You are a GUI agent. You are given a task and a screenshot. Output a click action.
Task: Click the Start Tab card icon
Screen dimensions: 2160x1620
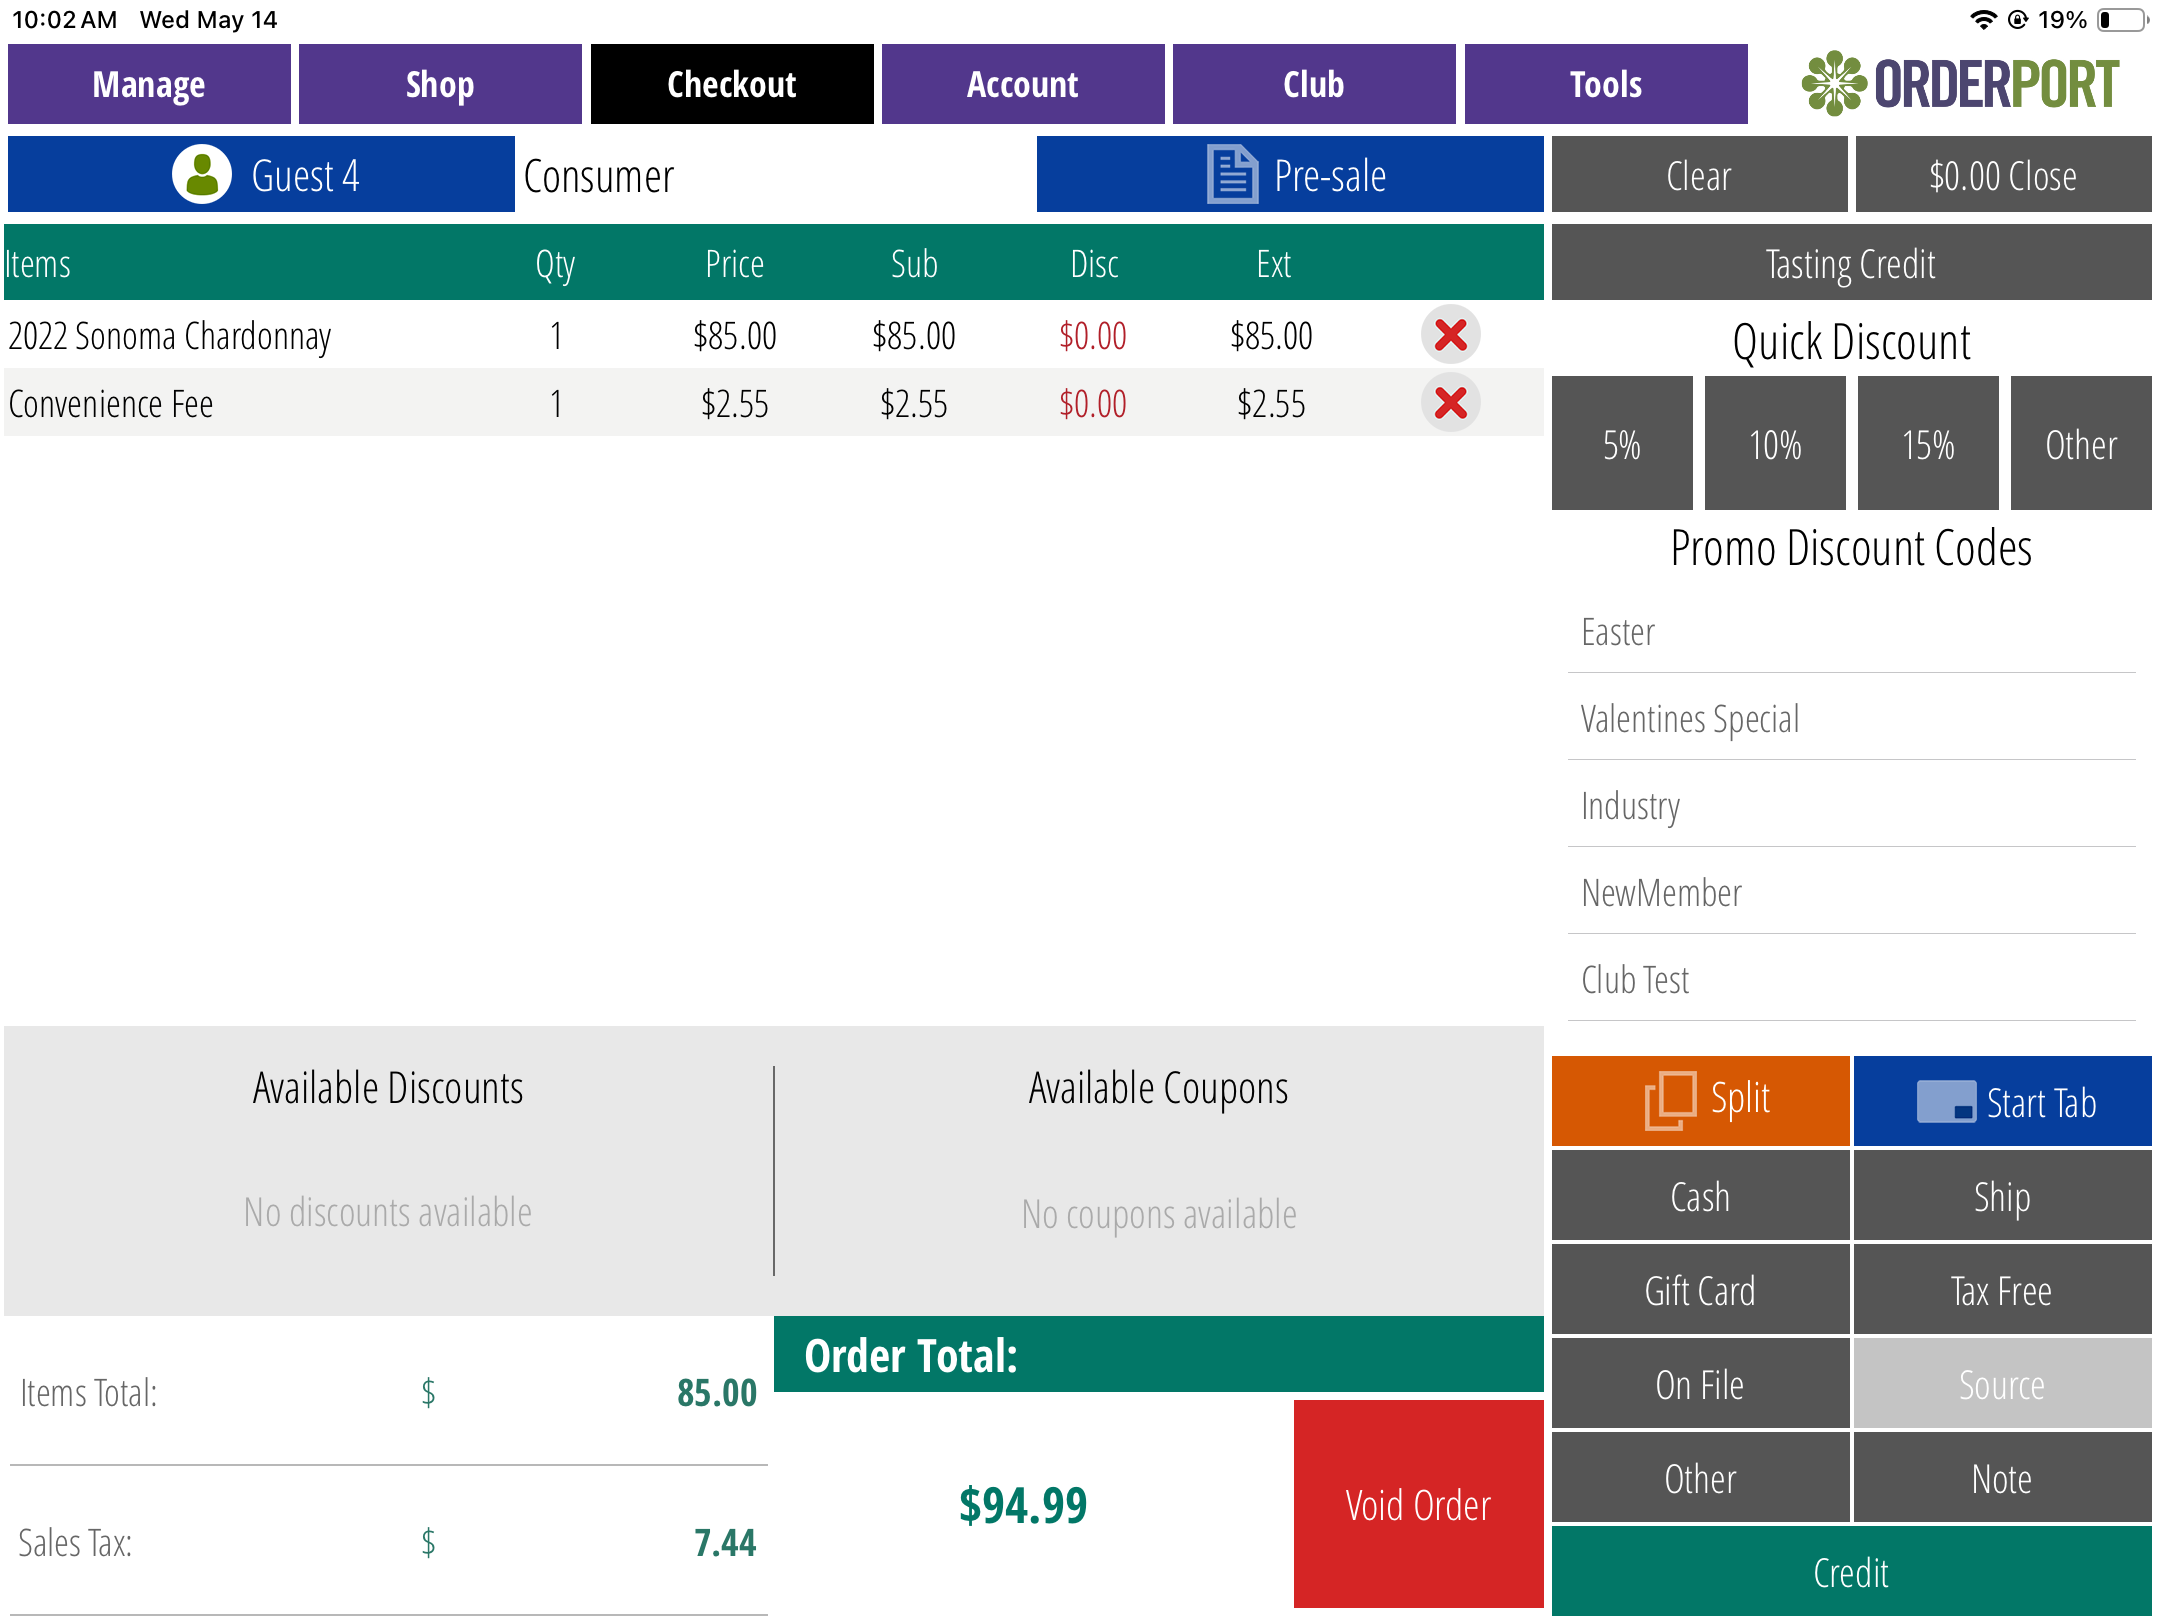coord(1945,1102)
